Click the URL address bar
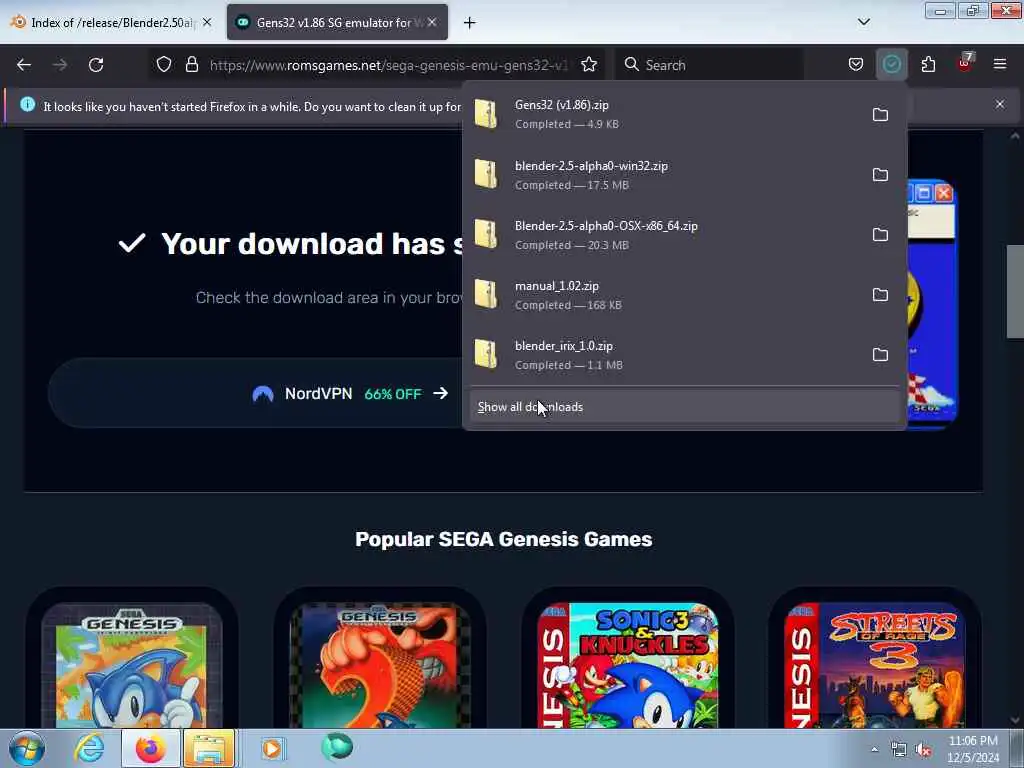The width and height of the screenshot is (1024, 768). tap(389, 65)
